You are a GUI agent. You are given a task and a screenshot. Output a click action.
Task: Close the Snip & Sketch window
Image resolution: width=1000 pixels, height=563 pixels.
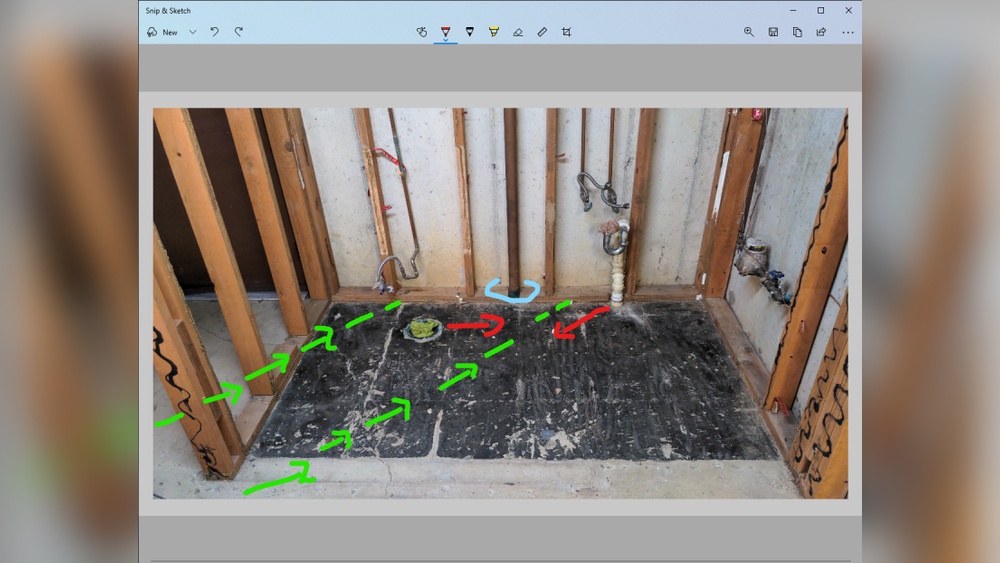point(848,10)
